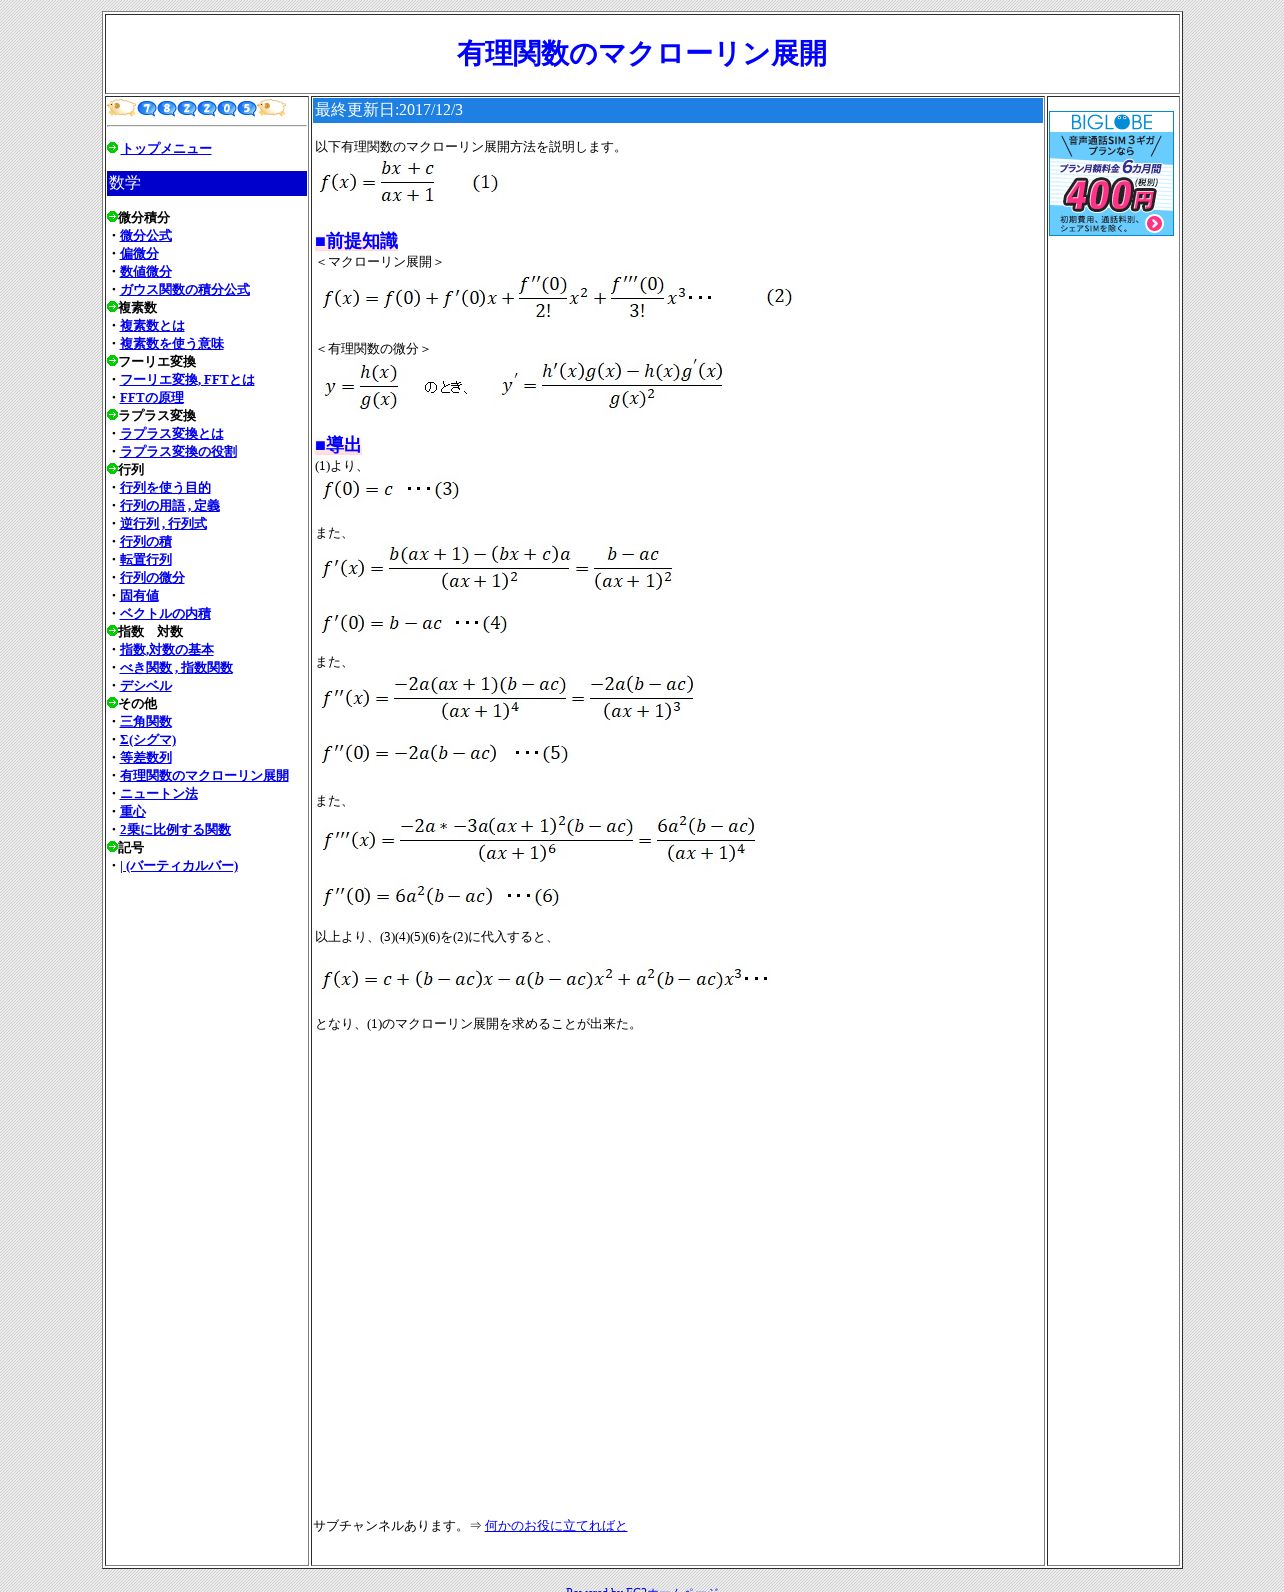Click the f(0) = c equation (3)

tap(390, 489)
